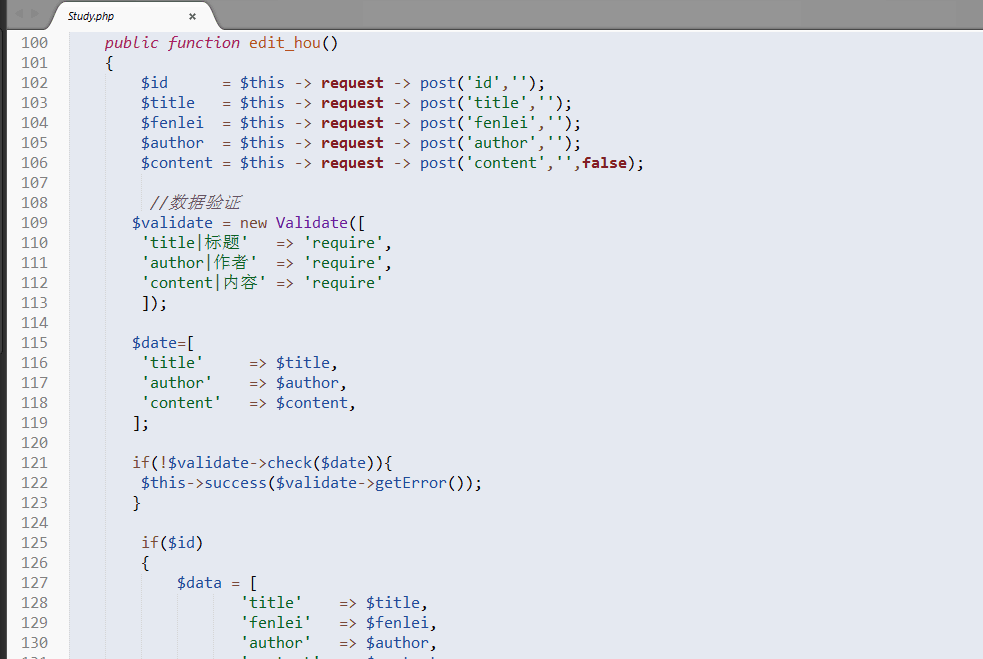This screenshot has width=983, height=659.
Task: Select line number 100 in the gutter
Action: (x=34, y=43)
